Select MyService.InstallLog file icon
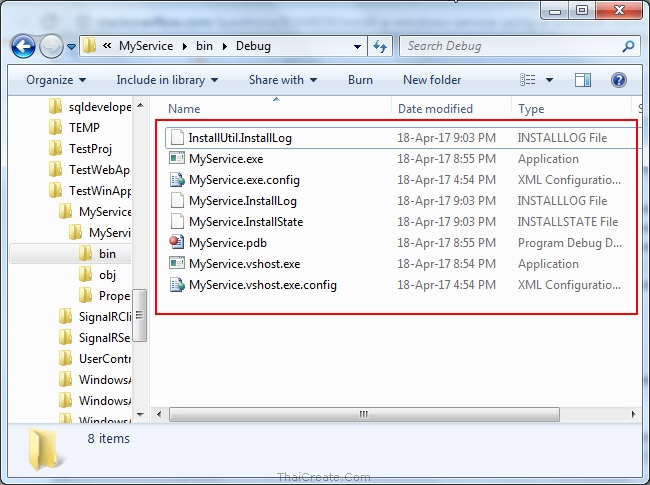This screenshot has height=485, width=650. (177, 200)
